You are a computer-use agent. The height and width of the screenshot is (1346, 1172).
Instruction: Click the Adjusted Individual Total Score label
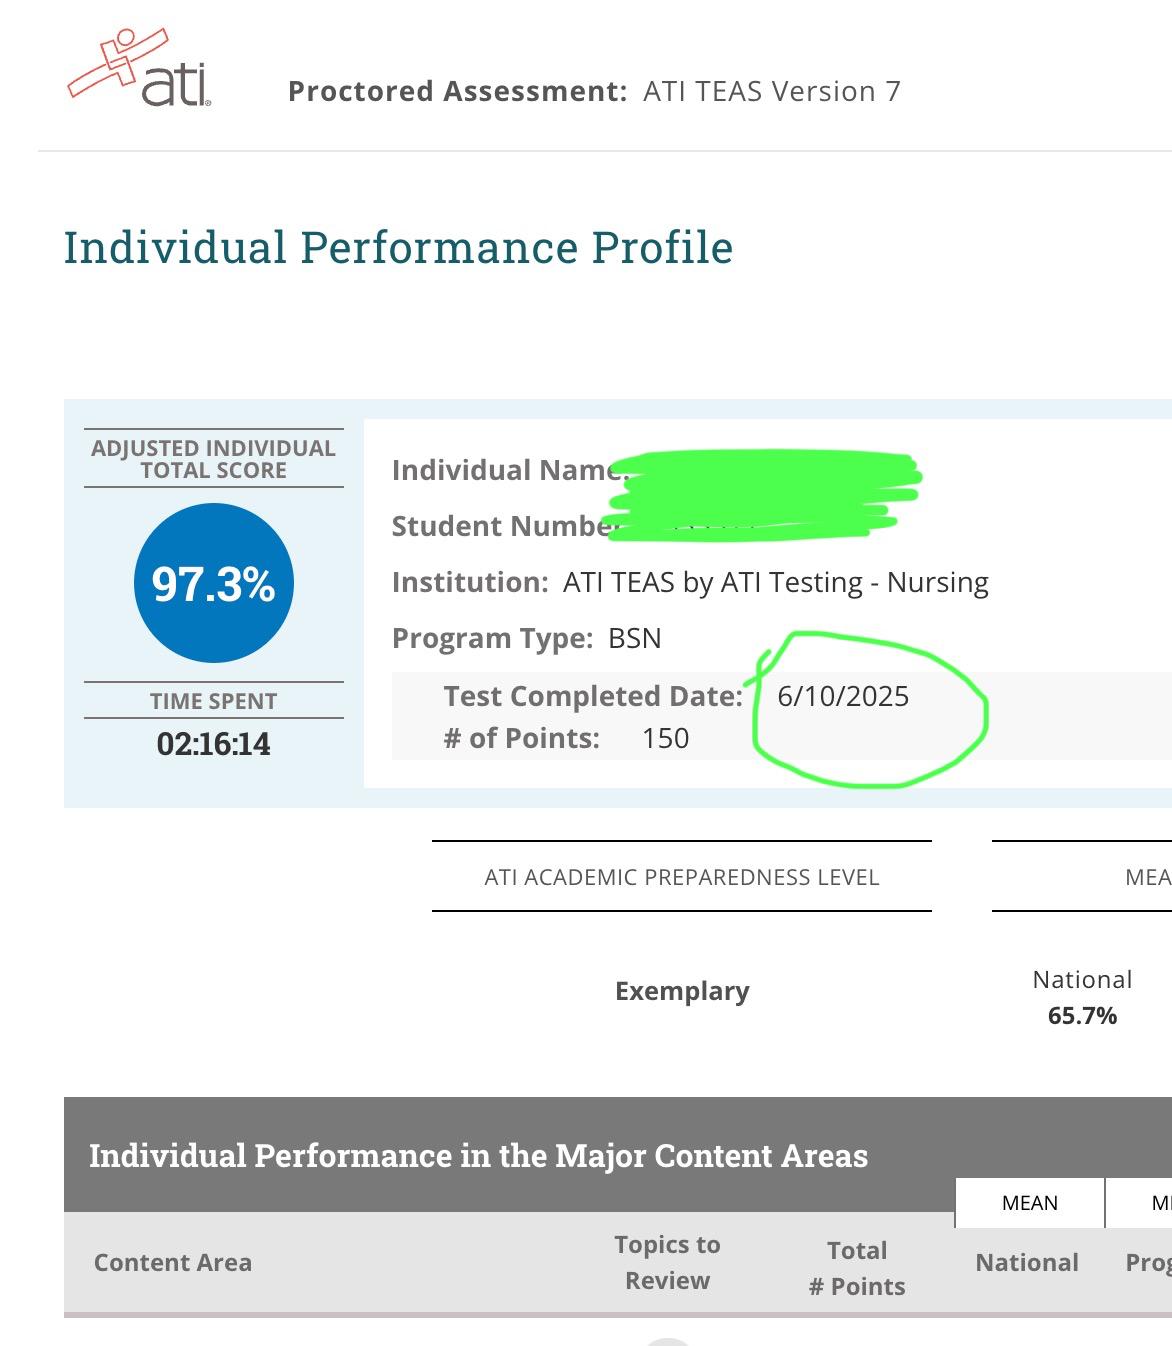213,459
